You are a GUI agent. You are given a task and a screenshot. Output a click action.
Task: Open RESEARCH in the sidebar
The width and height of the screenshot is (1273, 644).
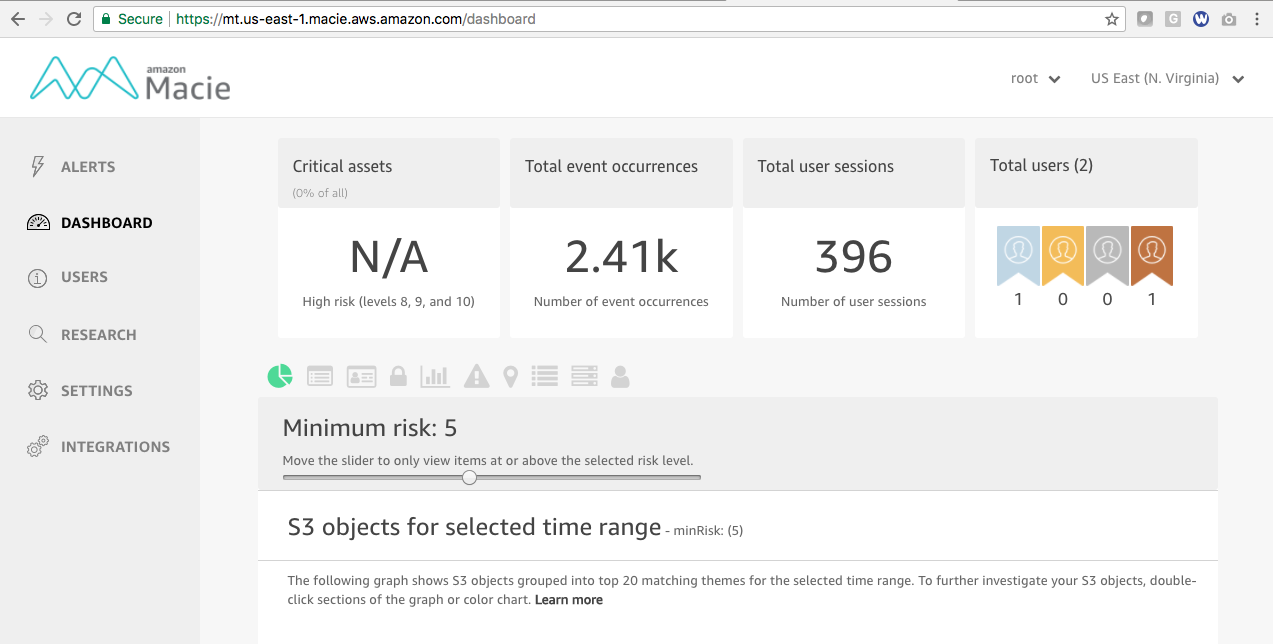98,335
